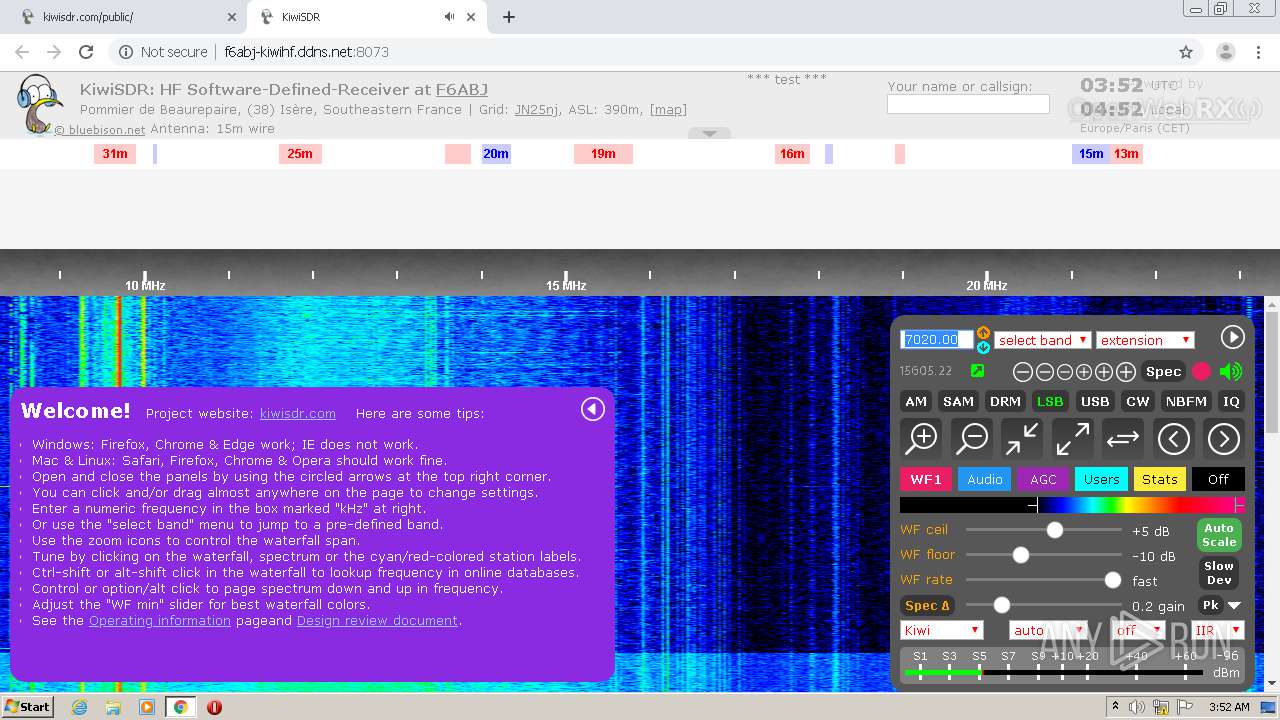The width and height of the screenshot is (1280, 720).
Task: Open the kiwisdr.com project website link
Action: [298, 413]
